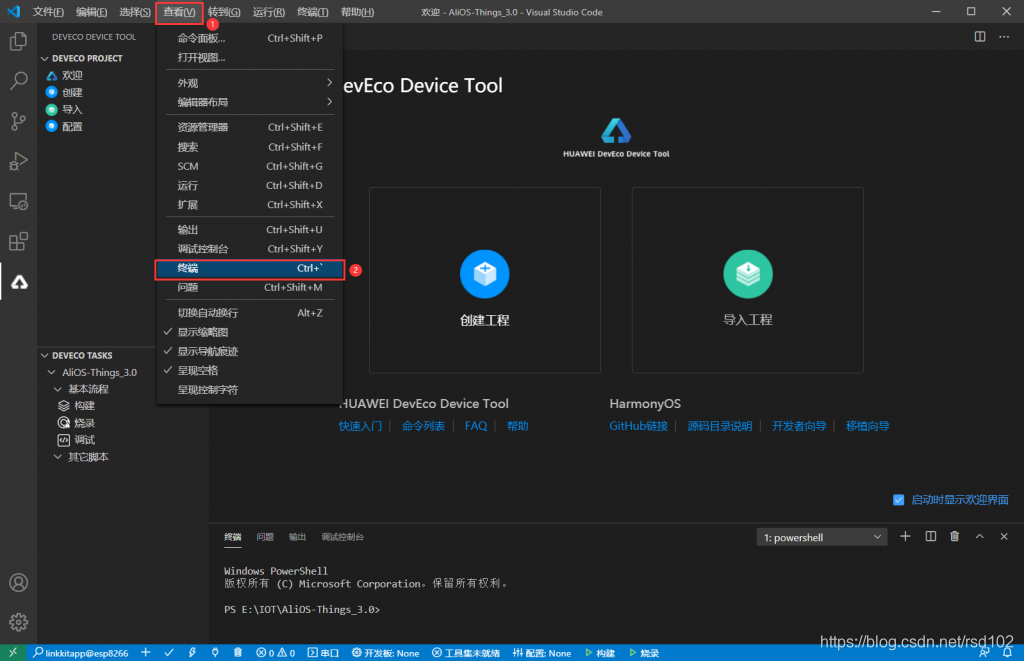
Task: Open the 1: powershell terminal dropdown
Action: [822, 537]
